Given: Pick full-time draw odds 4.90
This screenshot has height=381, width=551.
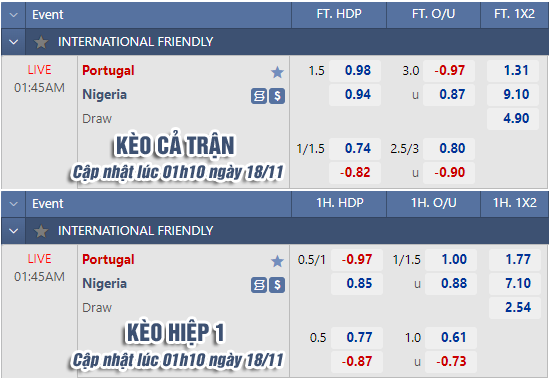Looking at the screenshot, I should pyautogui.click(x=513, y=118).
